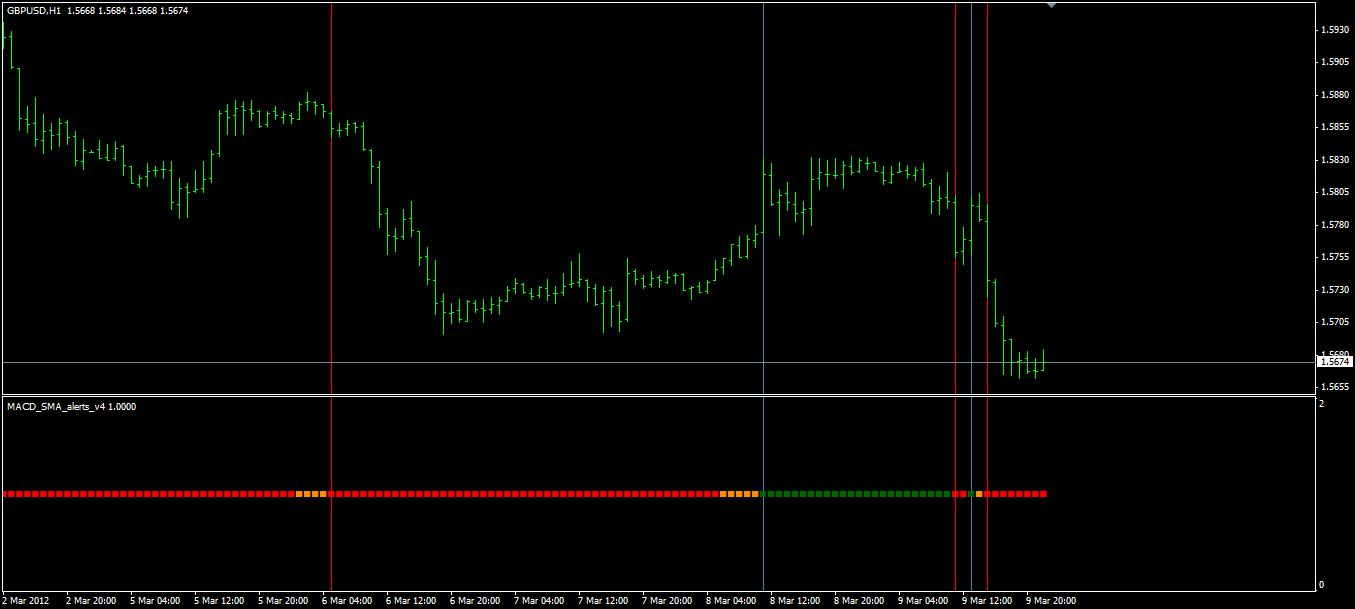The image size is (1355, 609).
Task: Click the 1.5780 price scale label
Action: (1335, 225)
